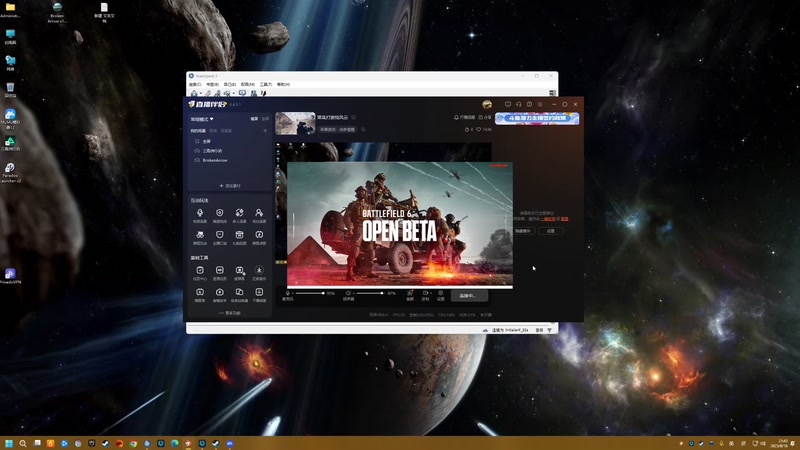Adjust the microphone volume slider at 93%
The image size is (800, 450).
tap(309, 293)
